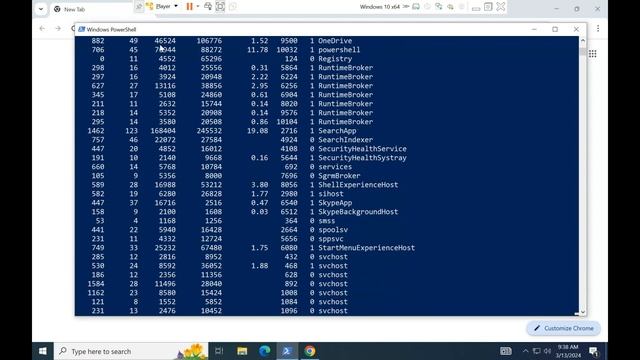
Task: Open the Windows Start menu
Action: 42,351
